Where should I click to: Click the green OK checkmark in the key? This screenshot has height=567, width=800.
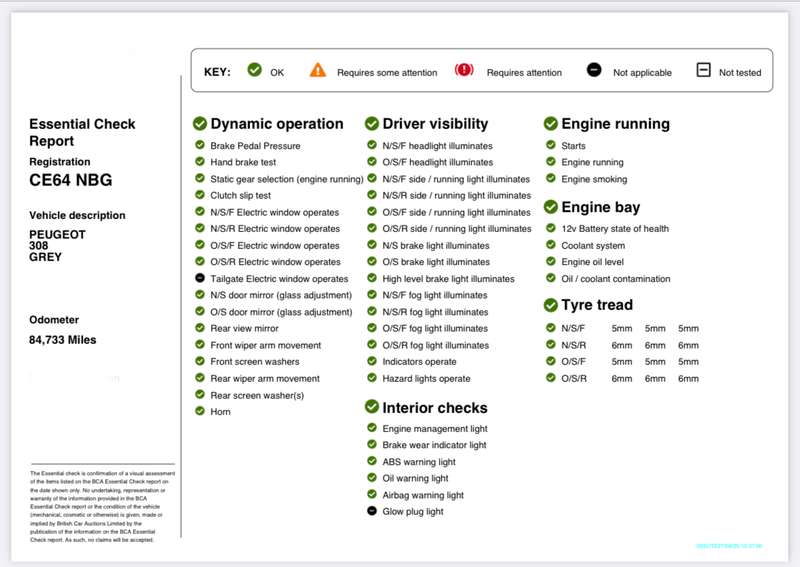pyautogui.click(x=254, y=70)
